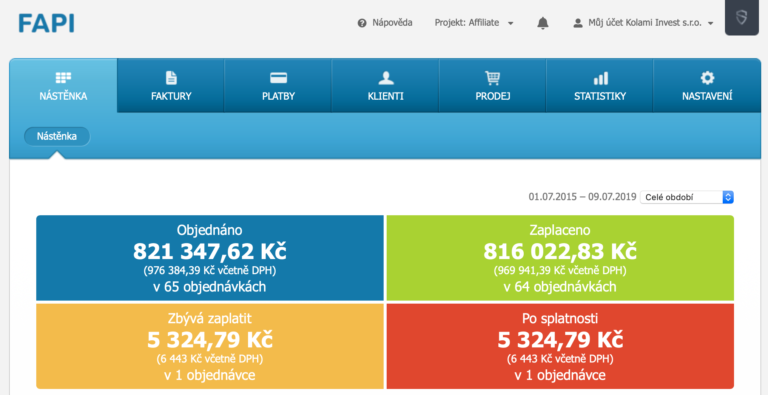Open the shield badge icon in corner
Image resolution: width=768 pixels, height=395 pixels.
click(x=742, y=17)
